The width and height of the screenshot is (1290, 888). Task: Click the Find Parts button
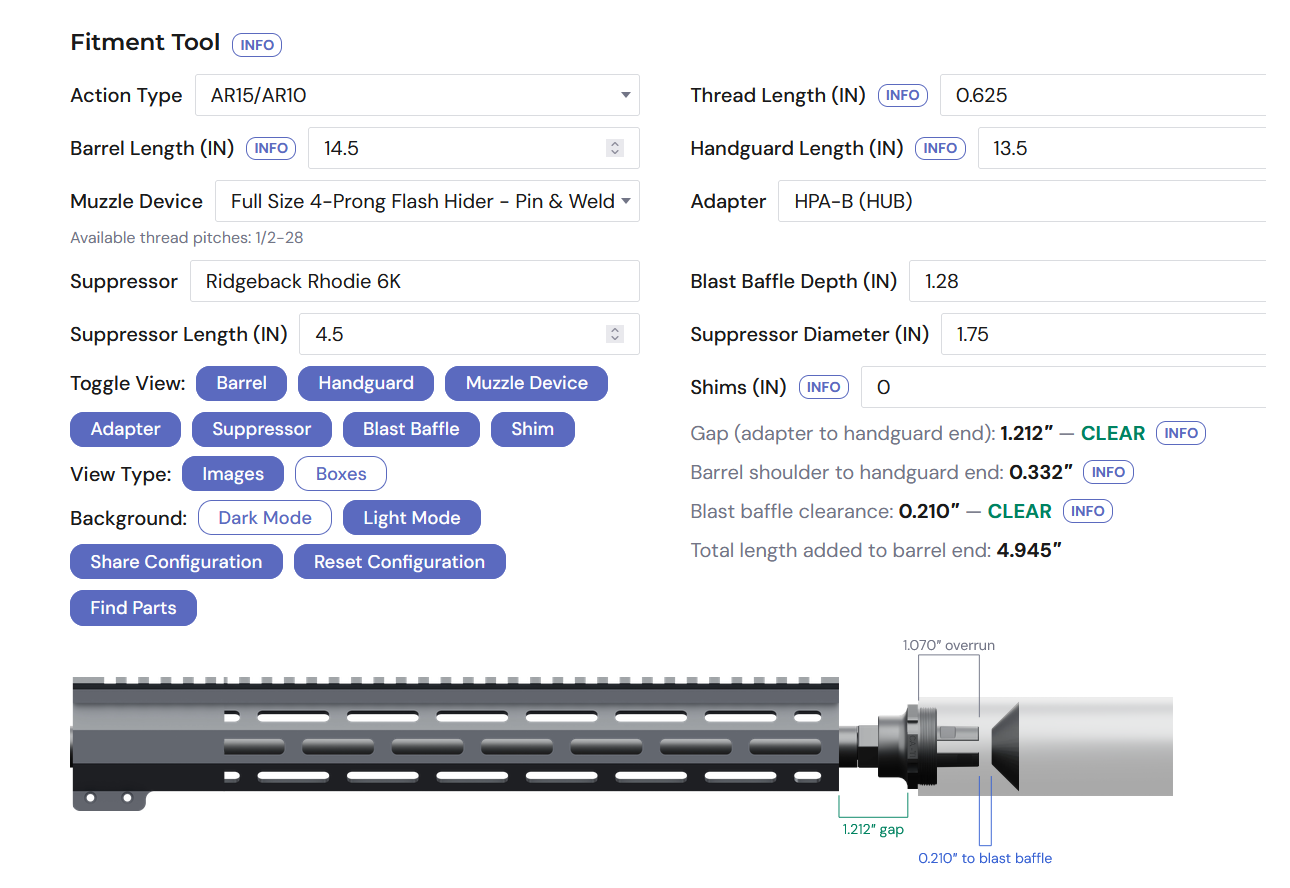point(133,608)
